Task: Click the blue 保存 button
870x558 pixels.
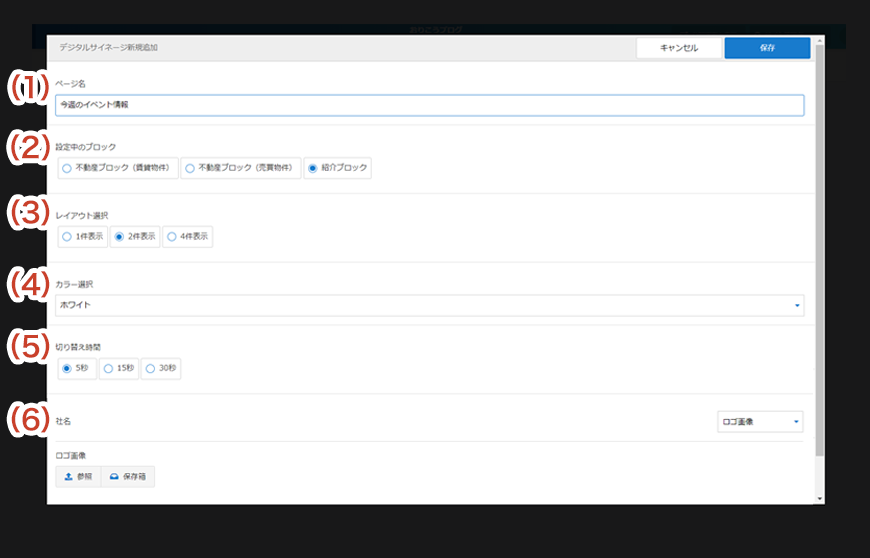Action: 767,48
